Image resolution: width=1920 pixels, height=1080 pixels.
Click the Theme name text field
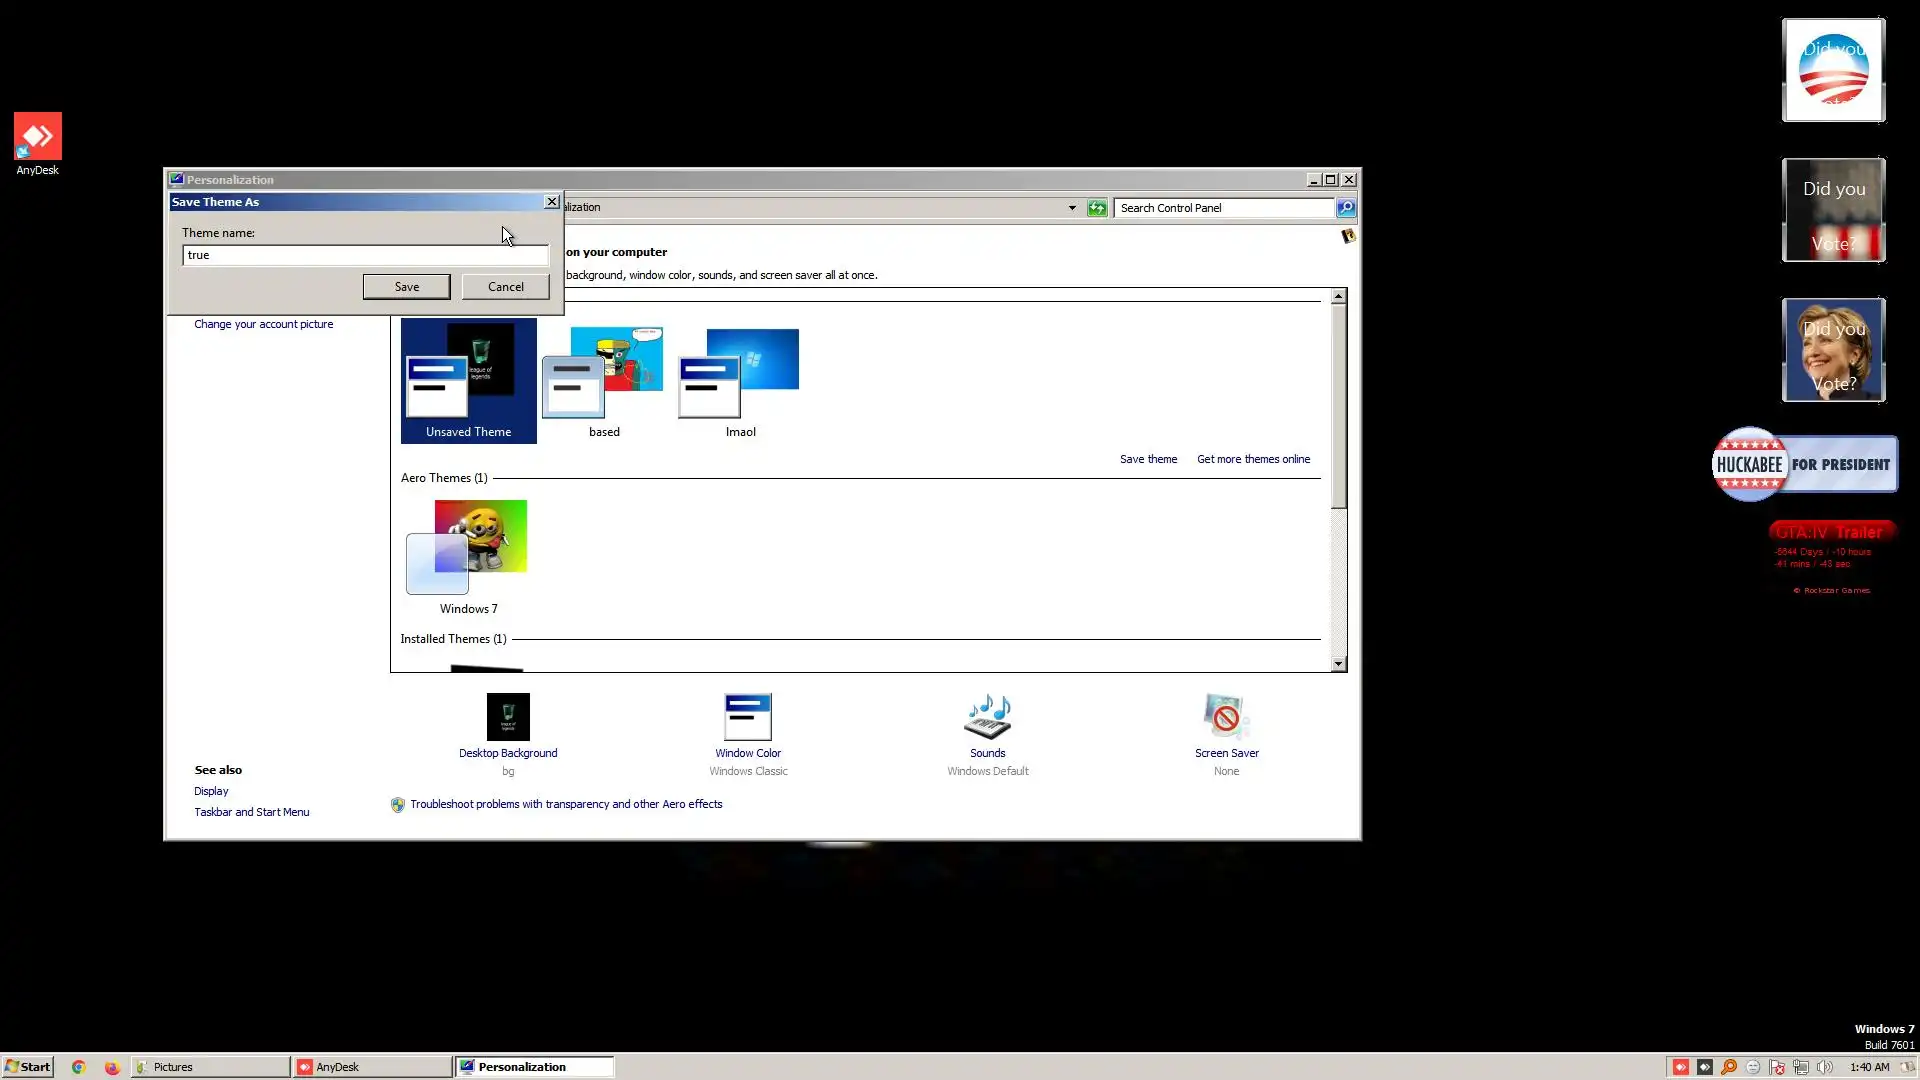(x=365, y=255)
